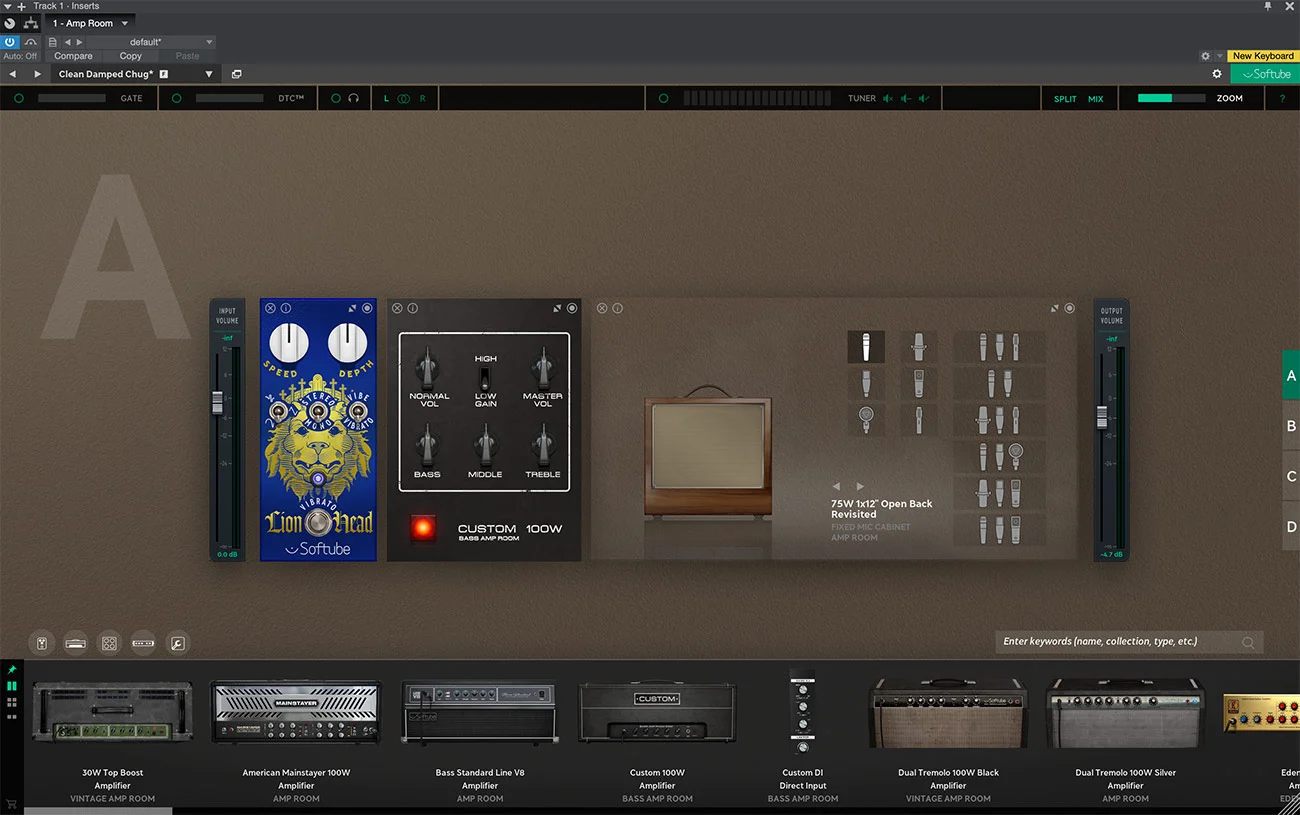Show info for the Open Back cabinet
Screen dimensions: 1300x815
617,308
